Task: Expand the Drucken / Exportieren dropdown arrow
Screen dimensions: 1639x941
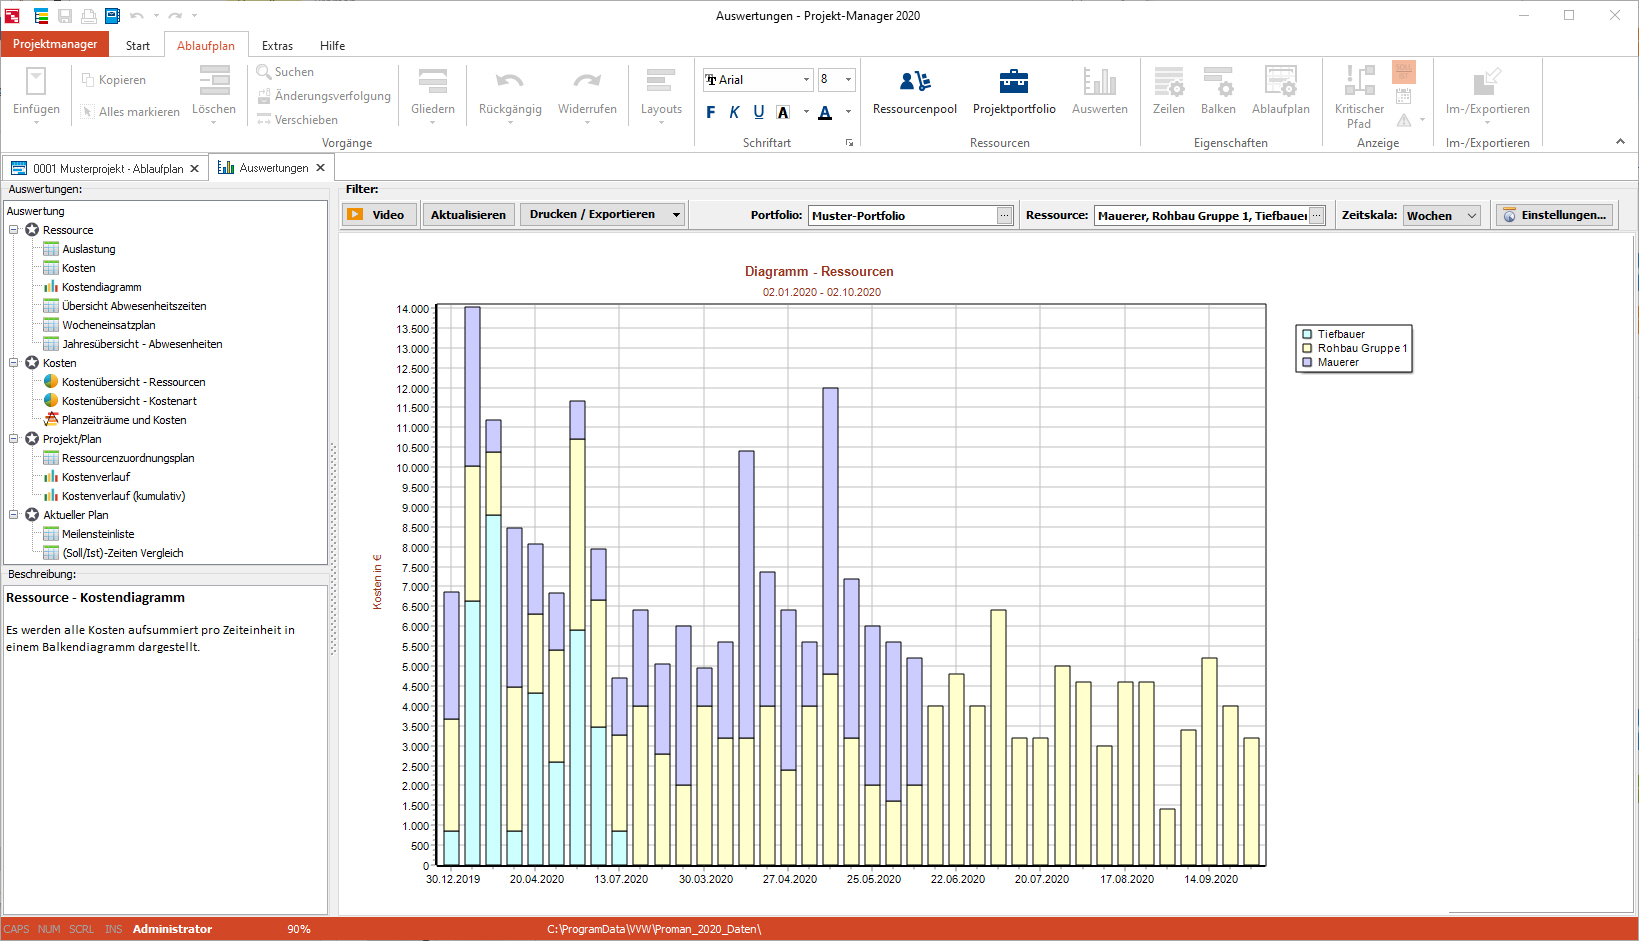Action: [676, 215]
